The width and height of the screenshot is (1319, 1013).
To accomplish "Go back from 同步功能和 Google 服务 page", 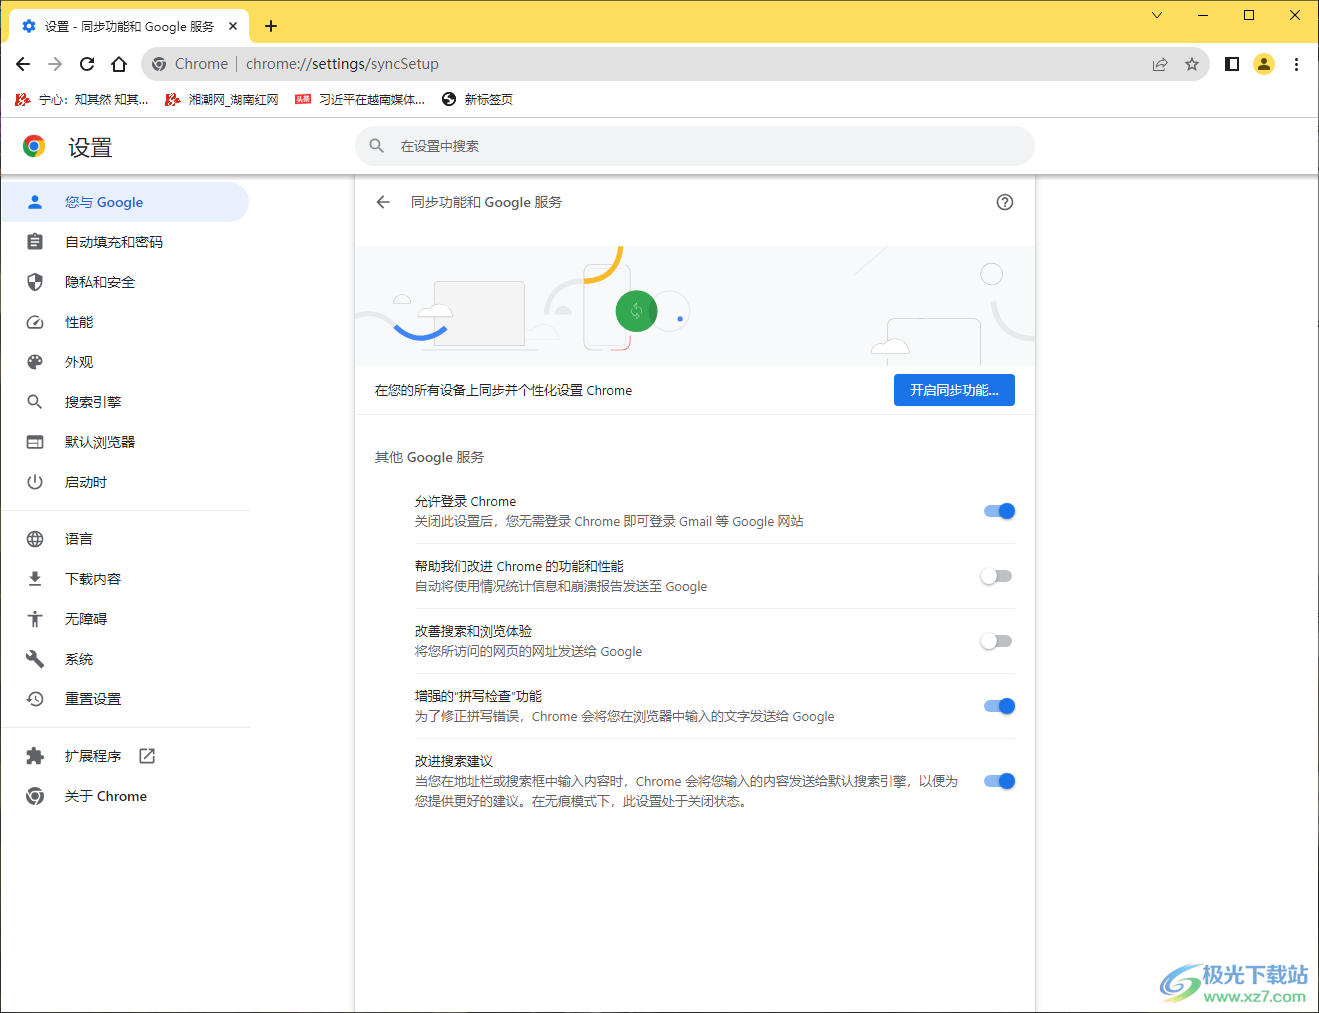I will 383,202.
